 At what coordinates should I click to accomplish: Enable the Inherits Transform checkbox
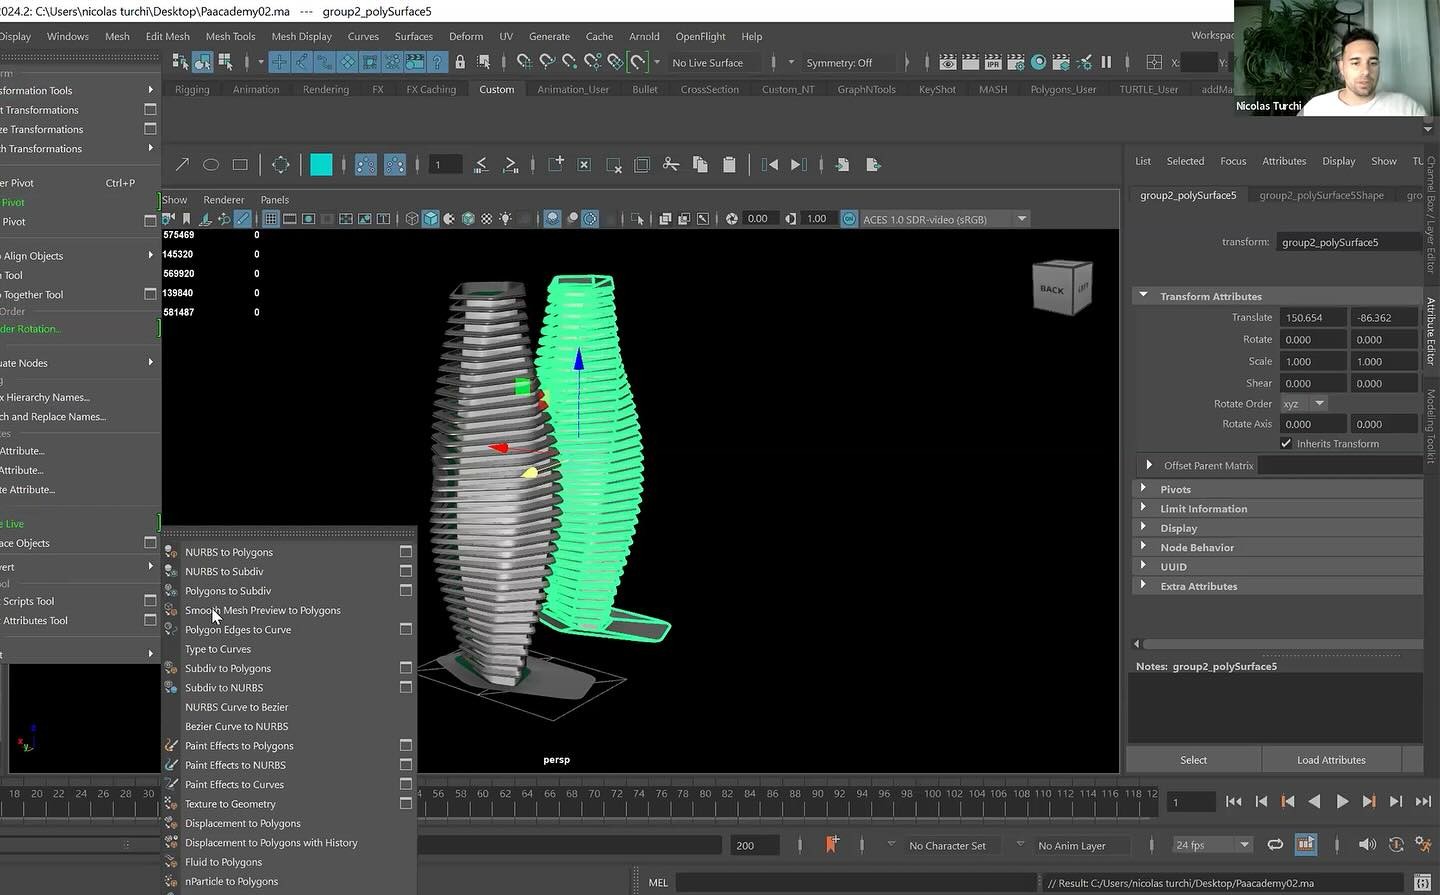(x=1286, y=443)
